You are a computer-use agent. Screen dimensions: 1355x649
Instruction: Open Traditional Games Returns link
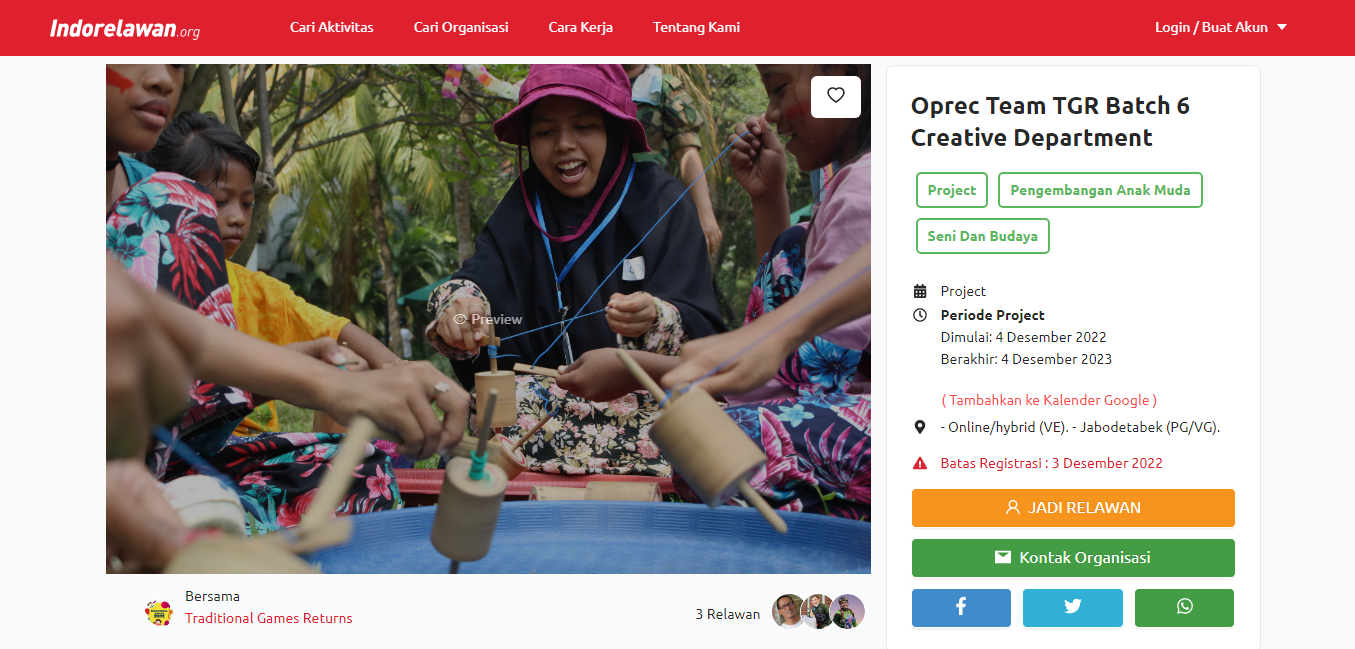point(269,618)
